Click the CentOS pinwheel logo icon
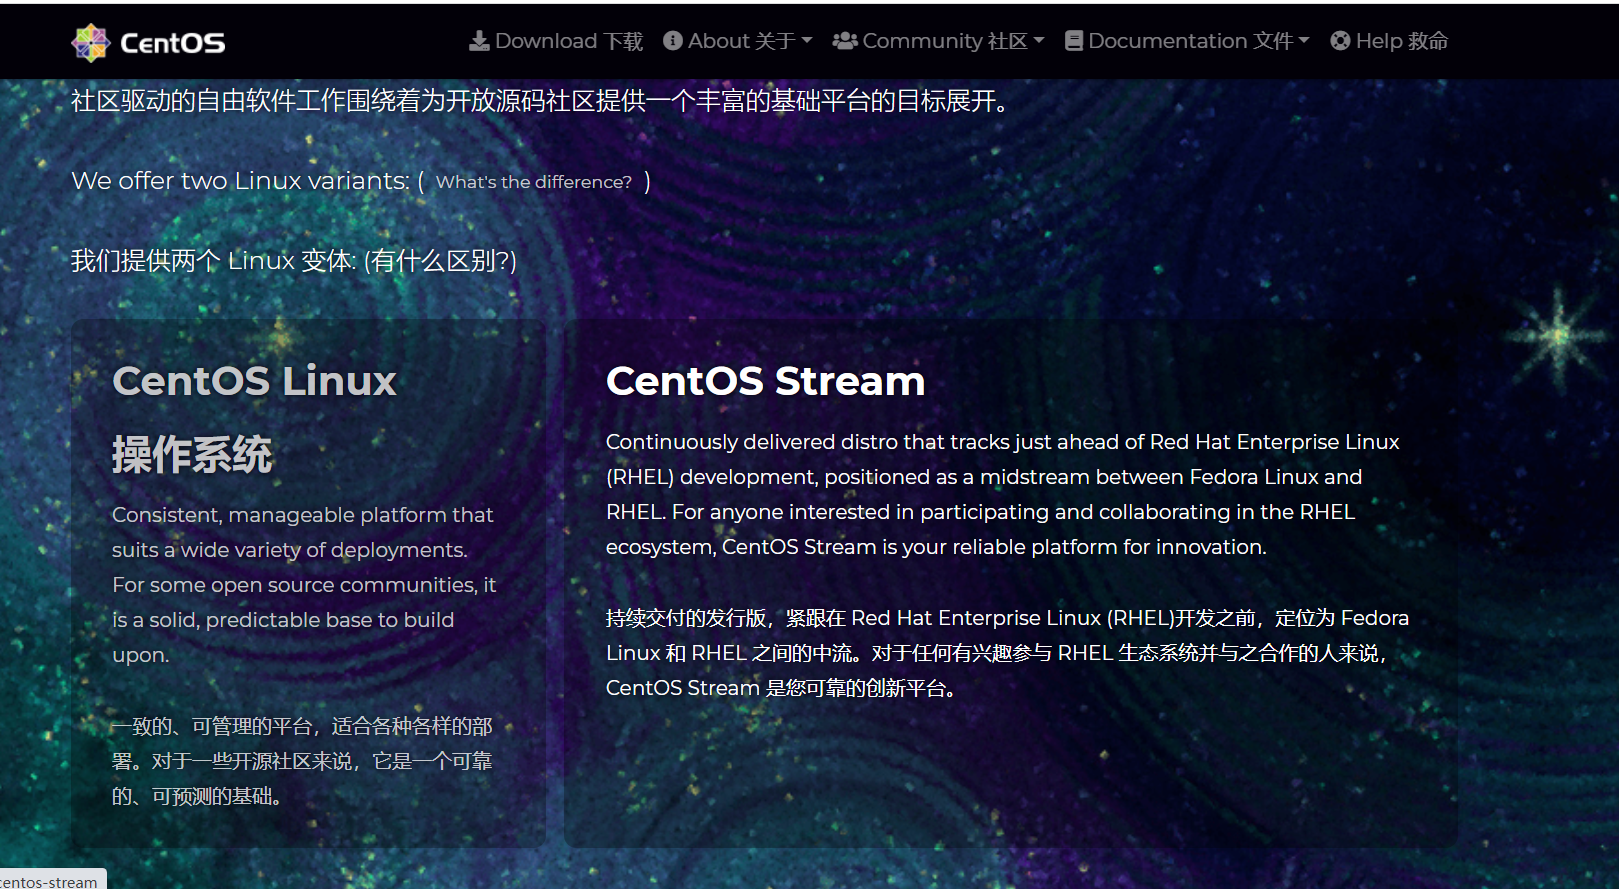This screenshot has width=1619, height=889. click(x=90, y=42)
